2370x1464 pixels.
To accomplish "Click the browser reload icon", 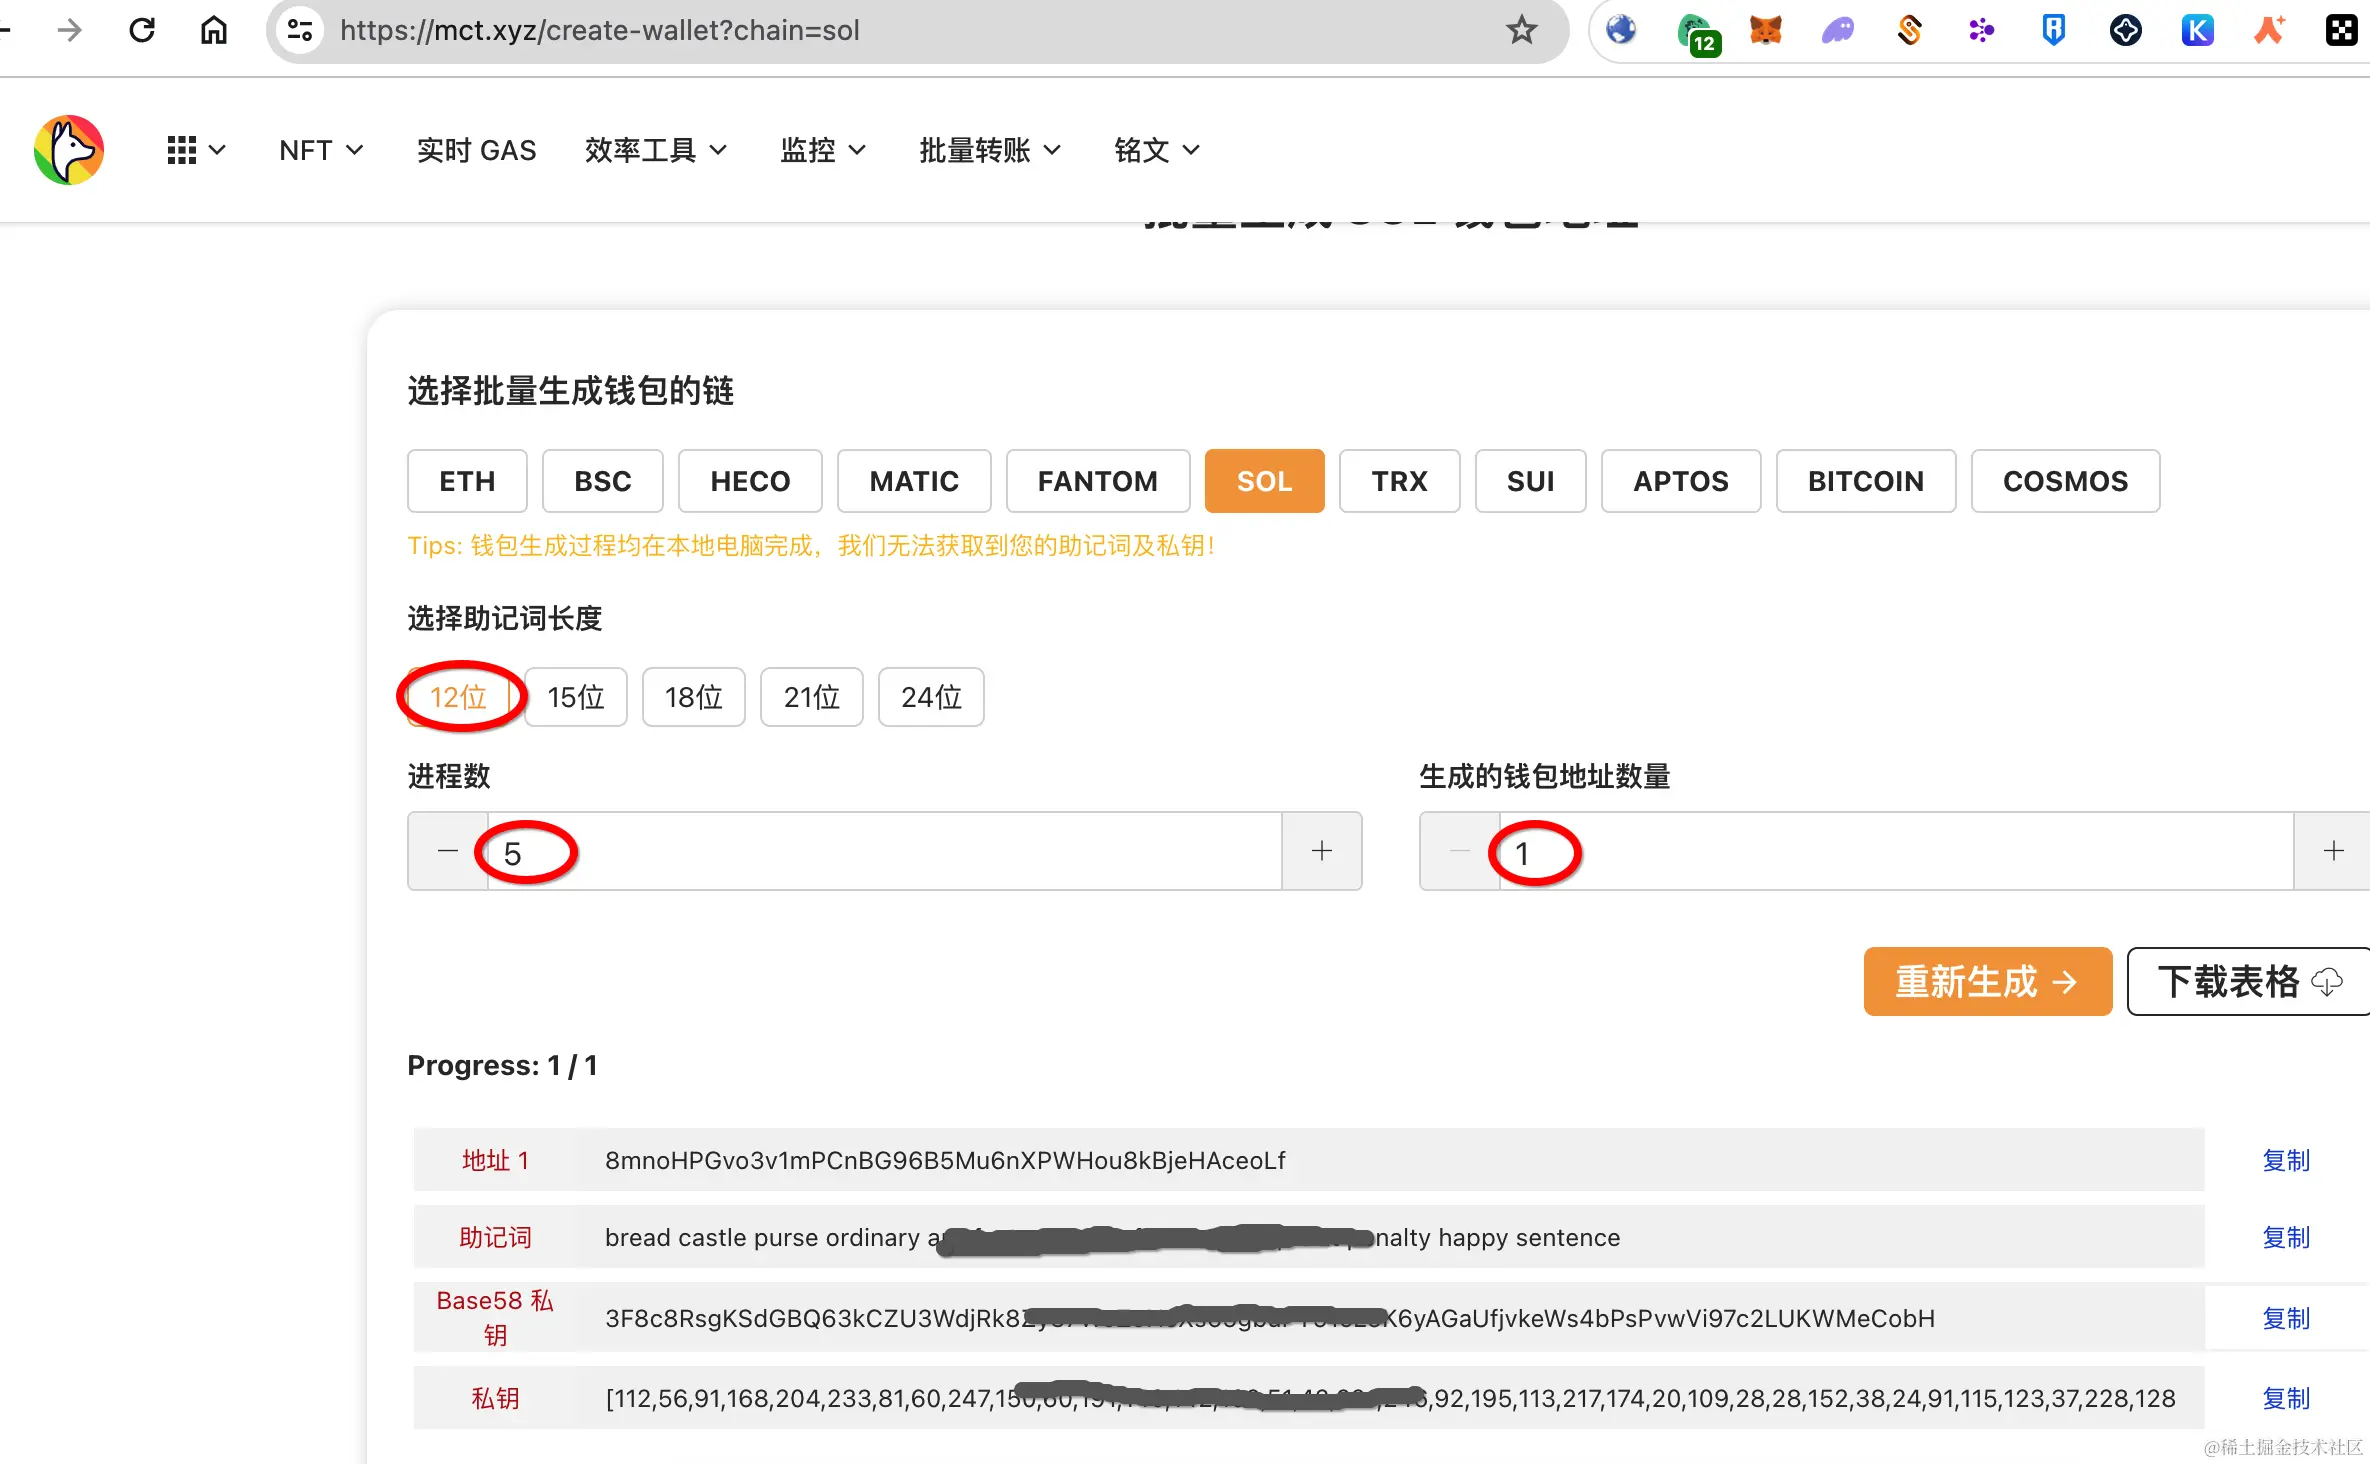I will click(x=142, y=30).
